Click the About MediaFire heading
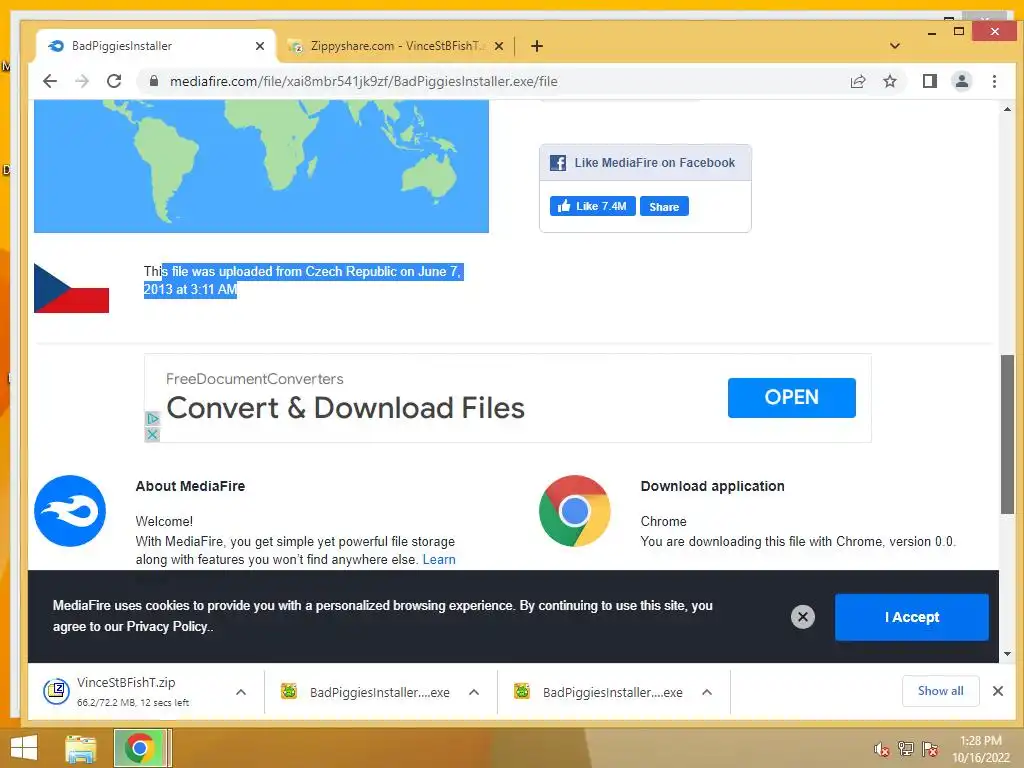1024x768 pixels. [x=190, y=486]
